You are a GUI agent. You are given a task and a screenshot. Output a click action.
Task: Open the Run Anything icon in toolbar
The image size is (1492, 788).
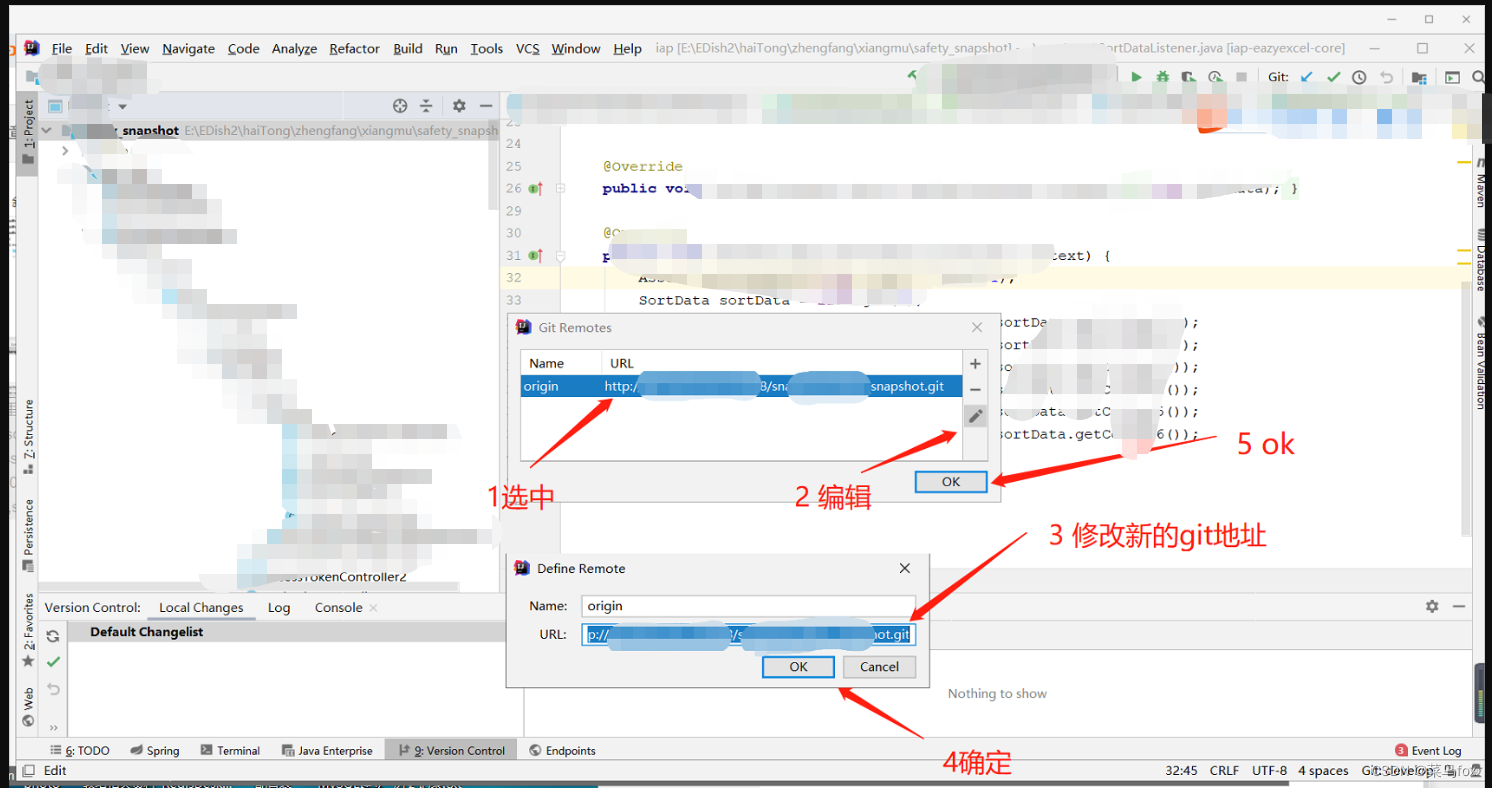click(1452, 77)
